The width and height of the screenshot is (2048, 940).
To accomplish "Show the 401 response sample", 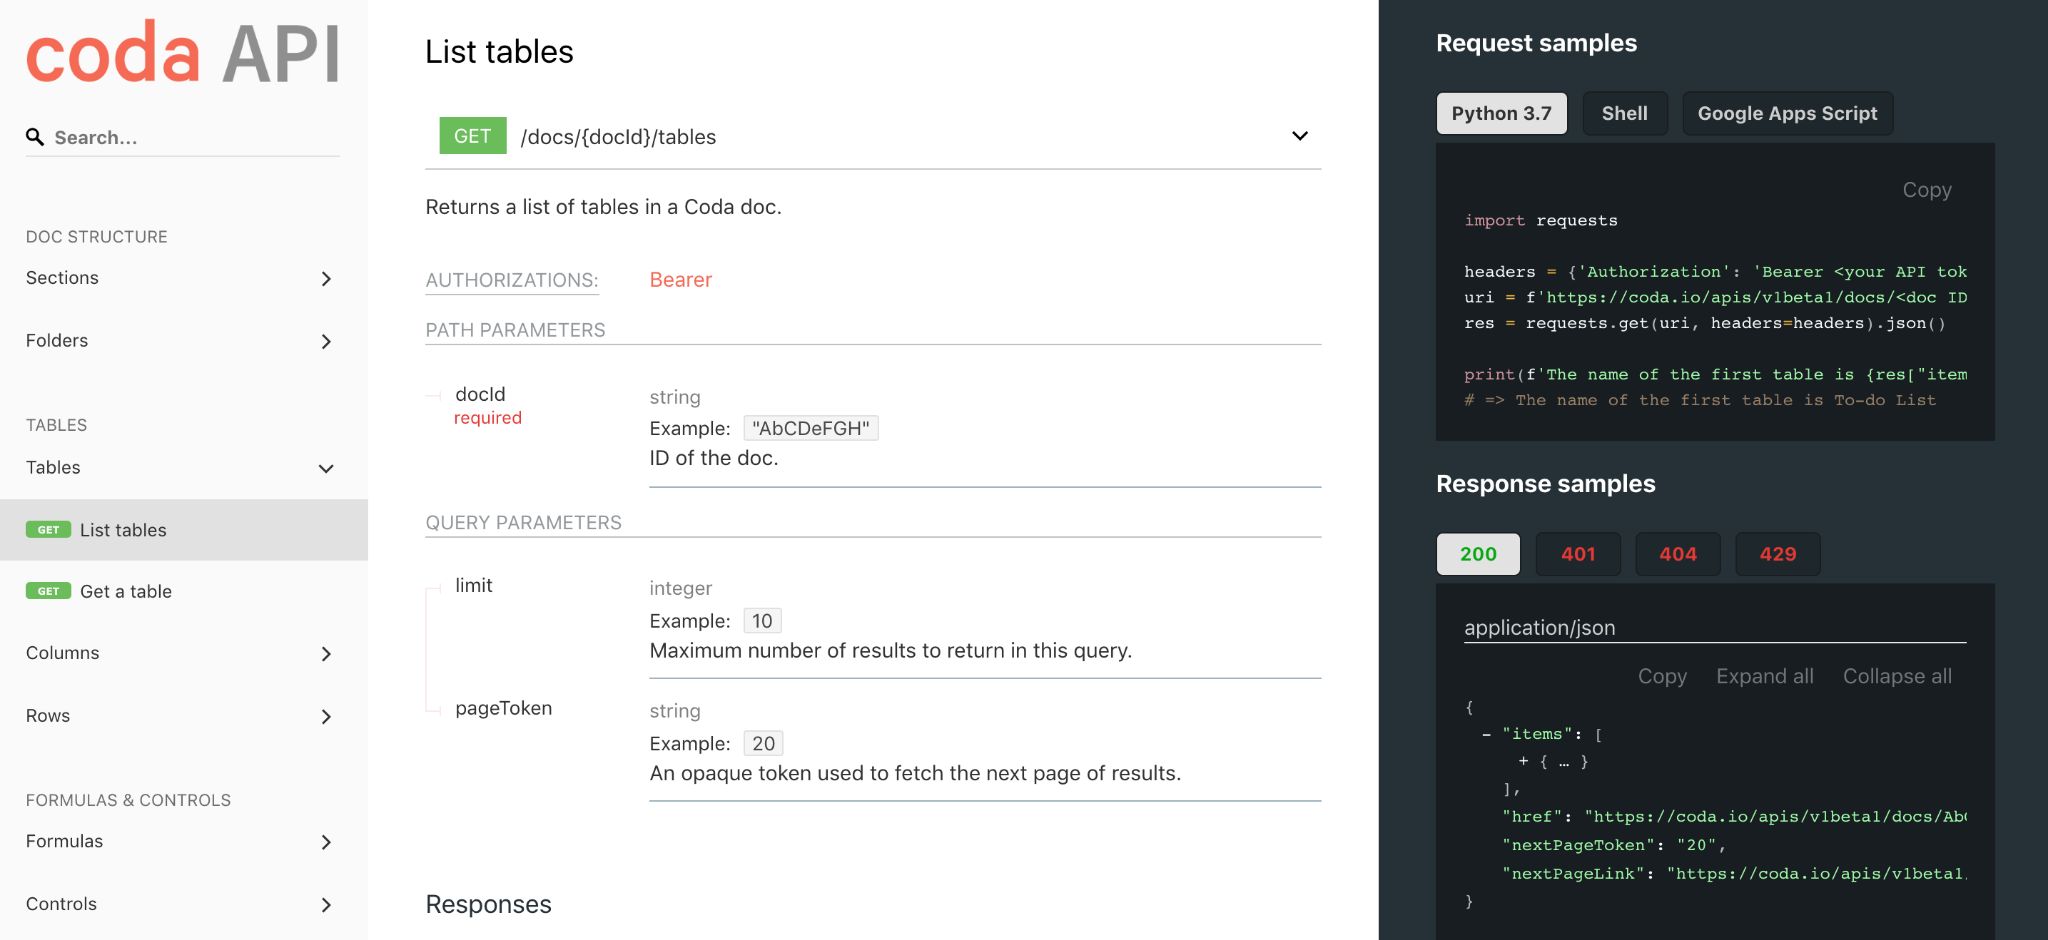I will coord(1577,554).
